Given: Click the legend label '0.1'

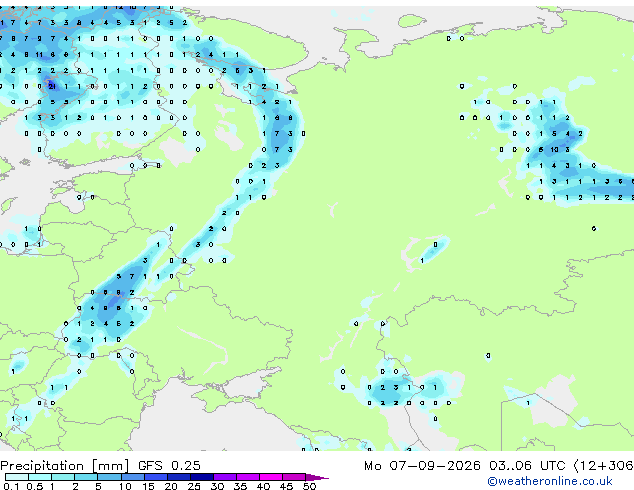Looking at the screenshot, I should pos(12,486).
